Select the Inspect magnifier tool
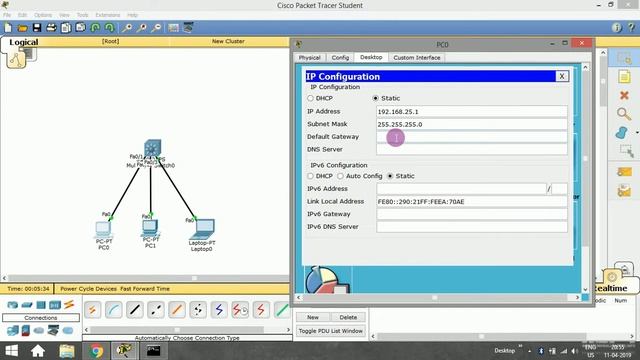Screen dimensions: 640x360 [x=624, y=114]
